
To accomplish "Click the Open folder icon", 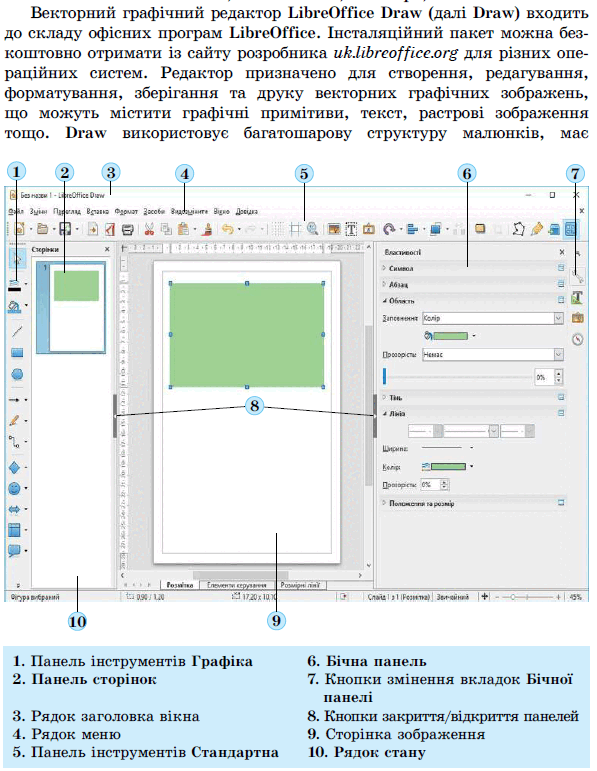I will pos(43,229).
